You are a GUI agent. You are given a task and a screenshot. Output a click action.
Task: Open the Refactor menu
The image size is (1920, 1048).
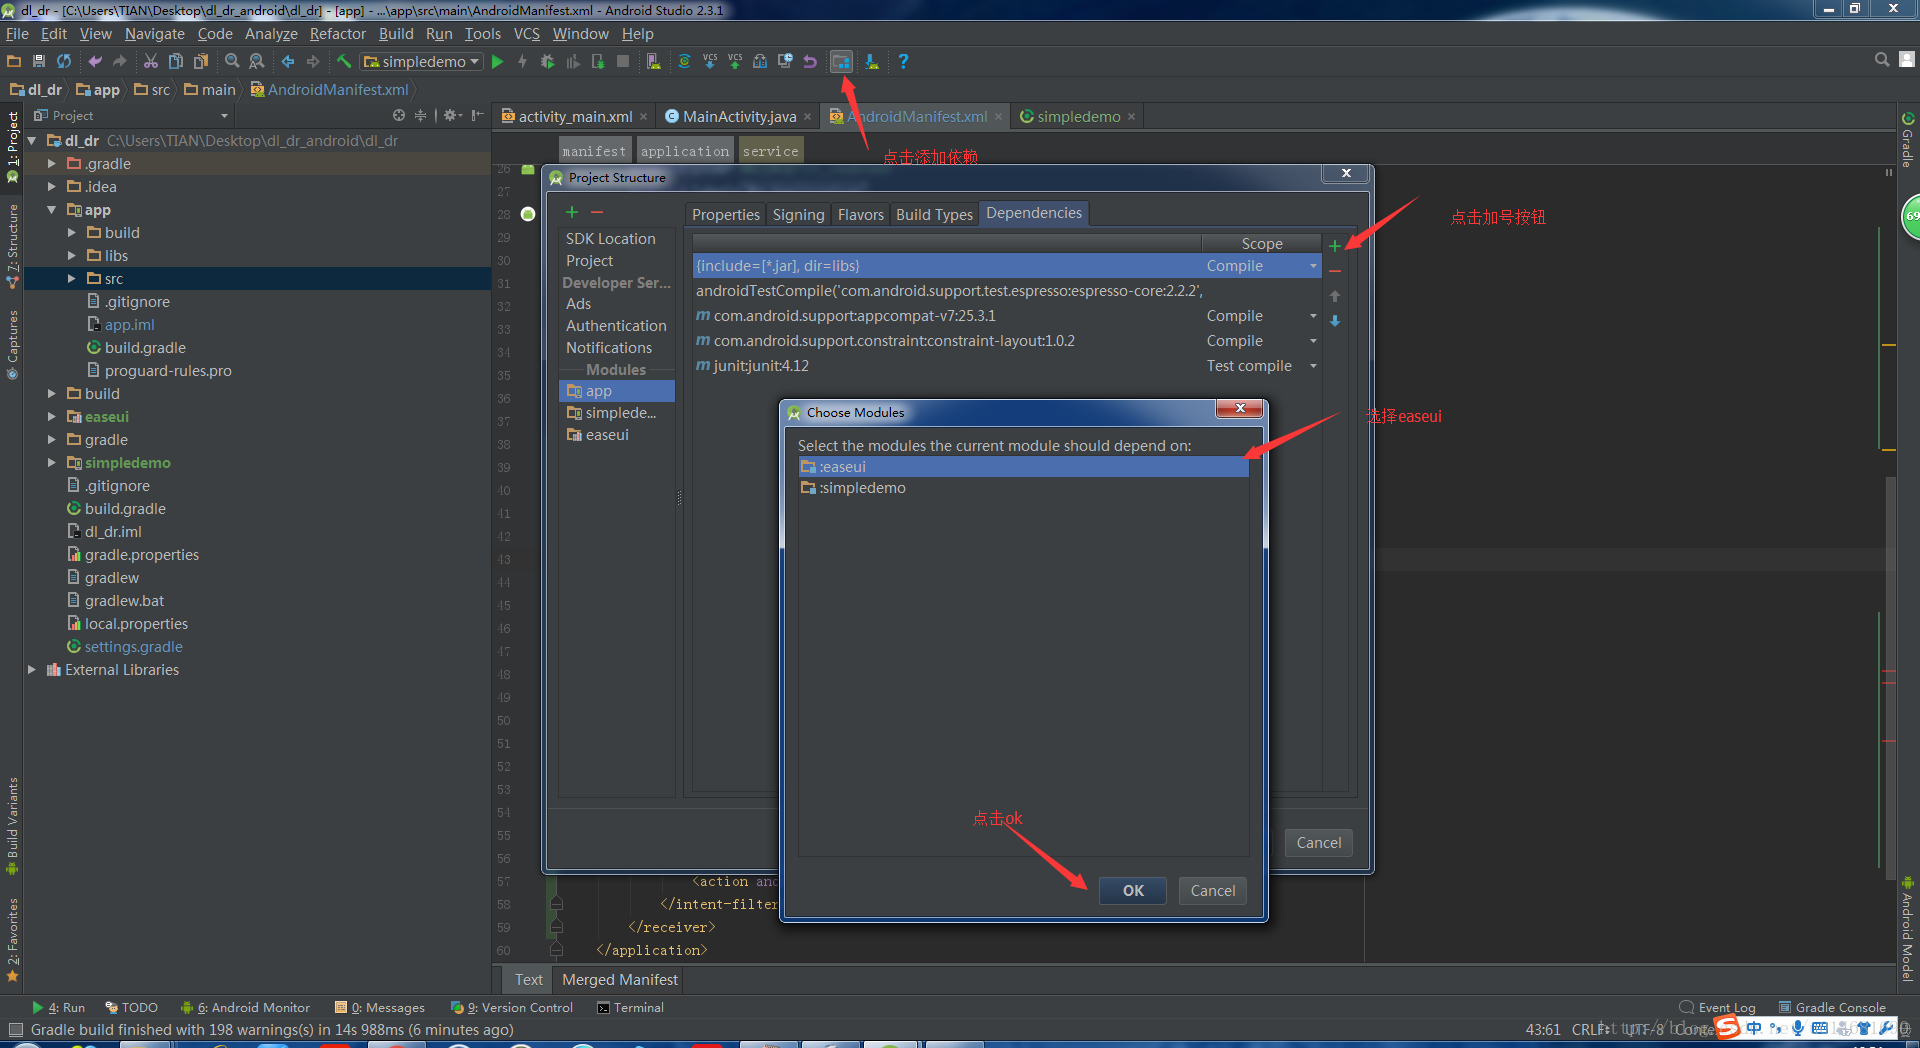click(338, 34)
